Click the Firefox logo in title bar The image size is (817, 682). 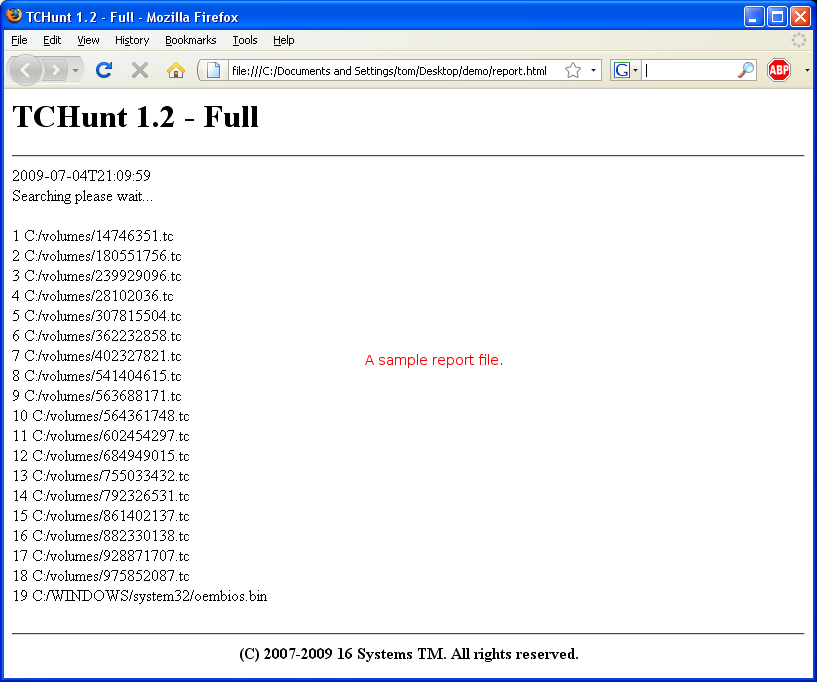(14, 16)
